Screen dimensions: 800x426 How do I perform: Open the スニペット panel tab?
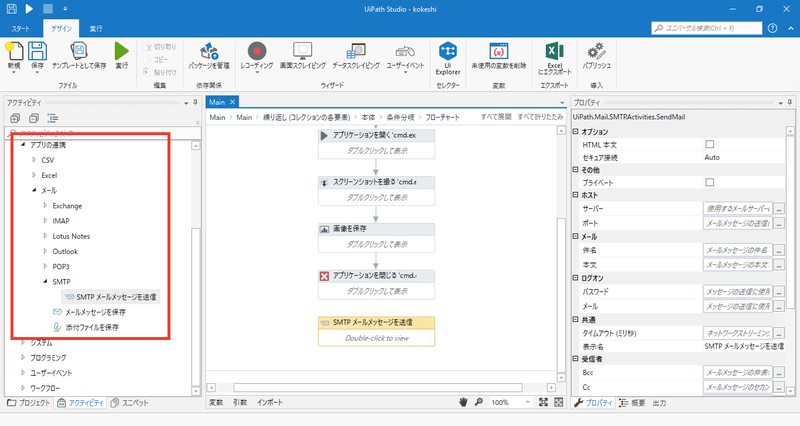tap(129, 403)
